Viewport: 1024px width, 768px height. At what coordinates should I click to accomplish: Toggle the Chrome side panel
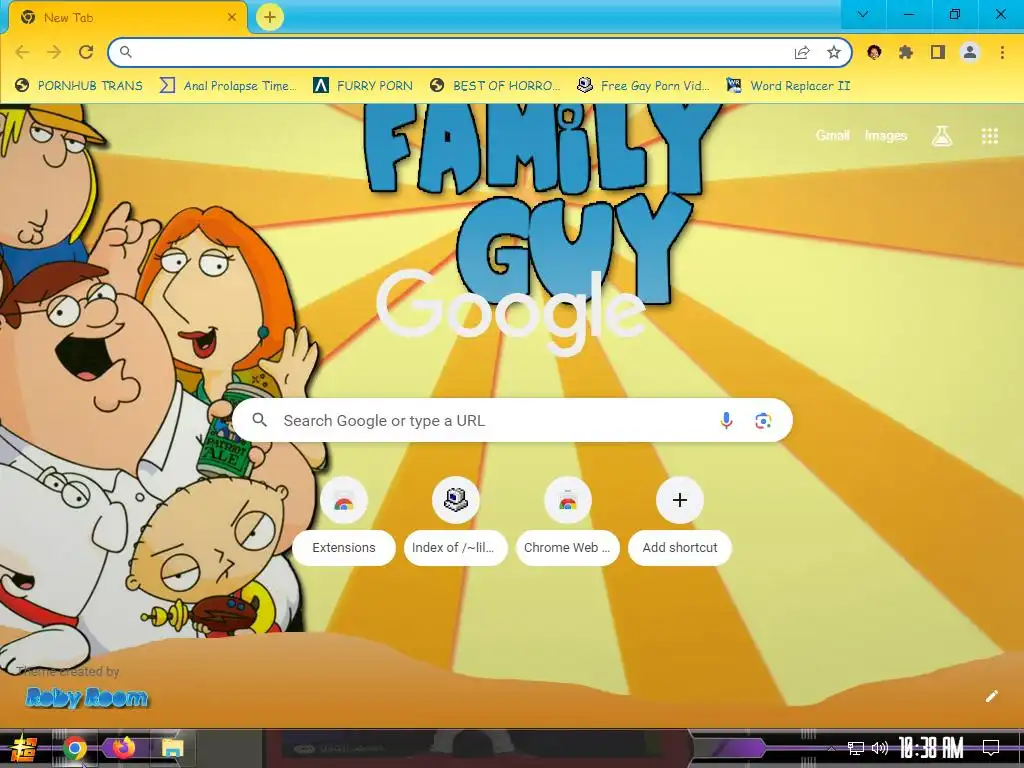pos(938,52)
